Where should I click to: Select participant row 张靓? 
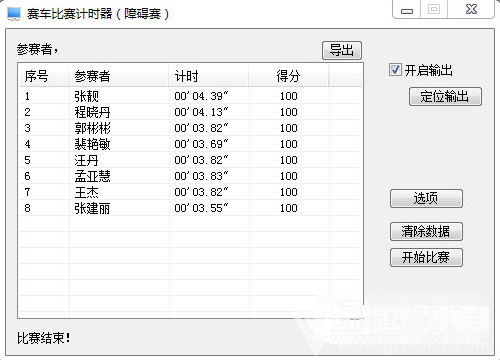click(190, 96)
